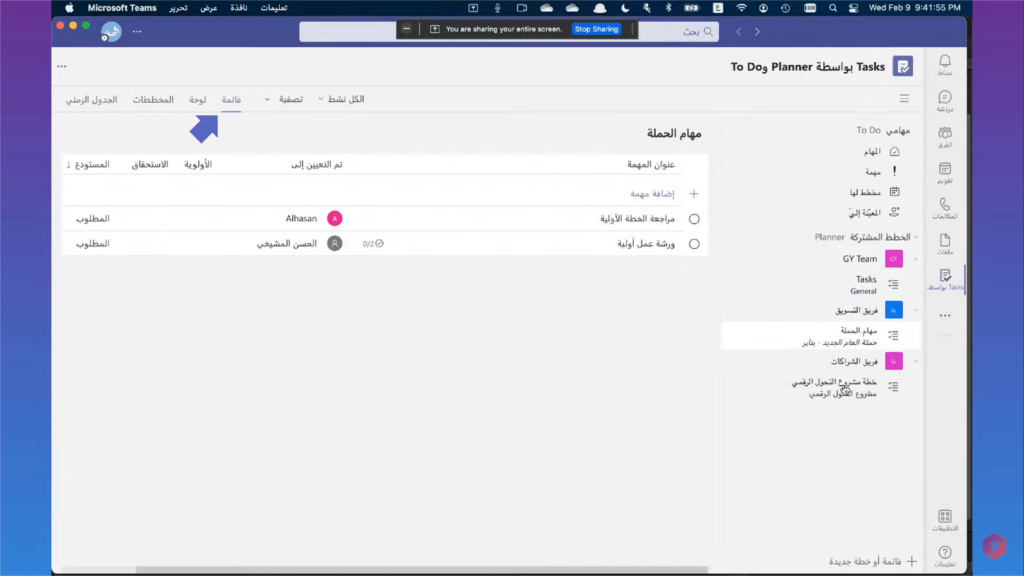Open the Microsoft Teams menu

(122, 8)
